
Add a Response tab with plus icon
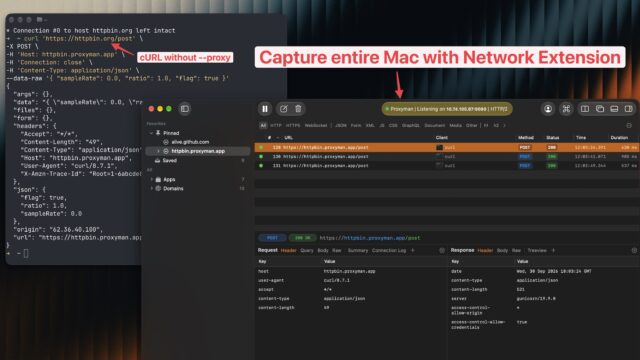click(x=553, y=251)
